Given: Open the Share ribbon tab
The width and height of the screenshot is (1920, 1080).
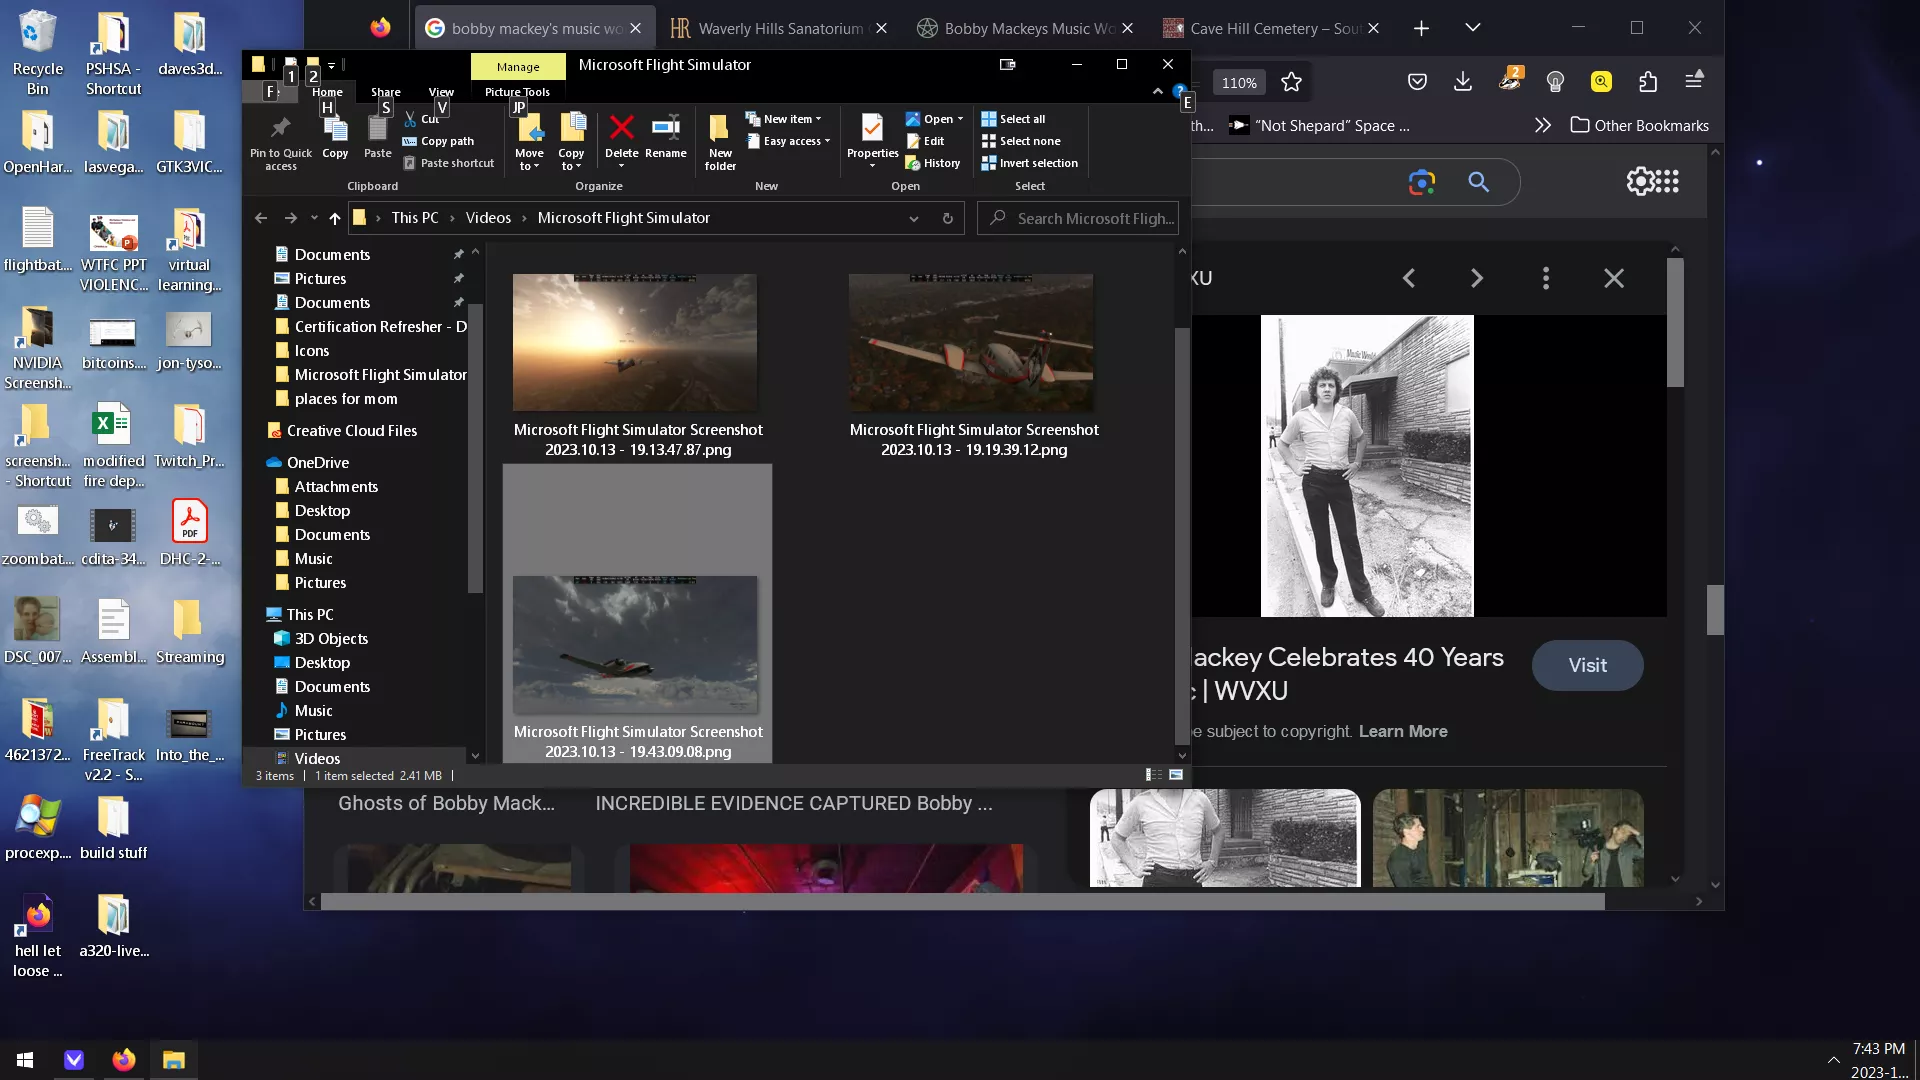Looking at the screenshot, I should click(385, 92).
